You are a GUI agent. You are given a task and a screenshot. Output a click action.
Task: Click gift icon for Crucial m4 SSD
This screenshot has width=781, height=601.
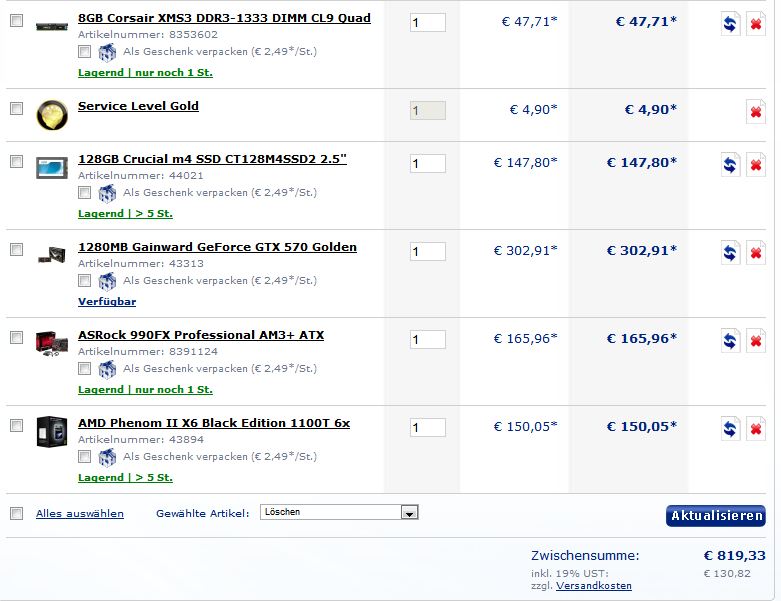pos(107,193)
